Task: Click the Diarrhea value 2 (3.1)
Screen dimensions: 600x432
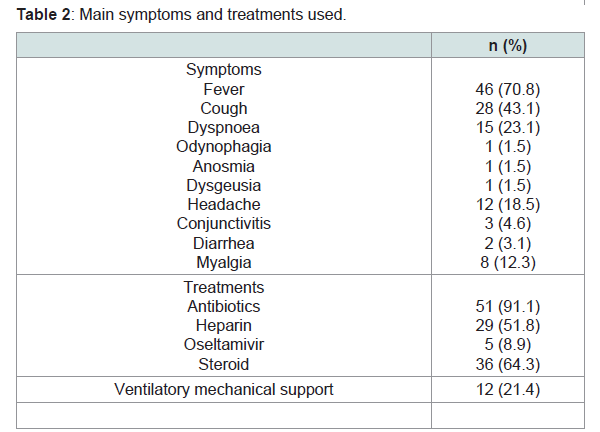Action: click(x=508, y=243)
